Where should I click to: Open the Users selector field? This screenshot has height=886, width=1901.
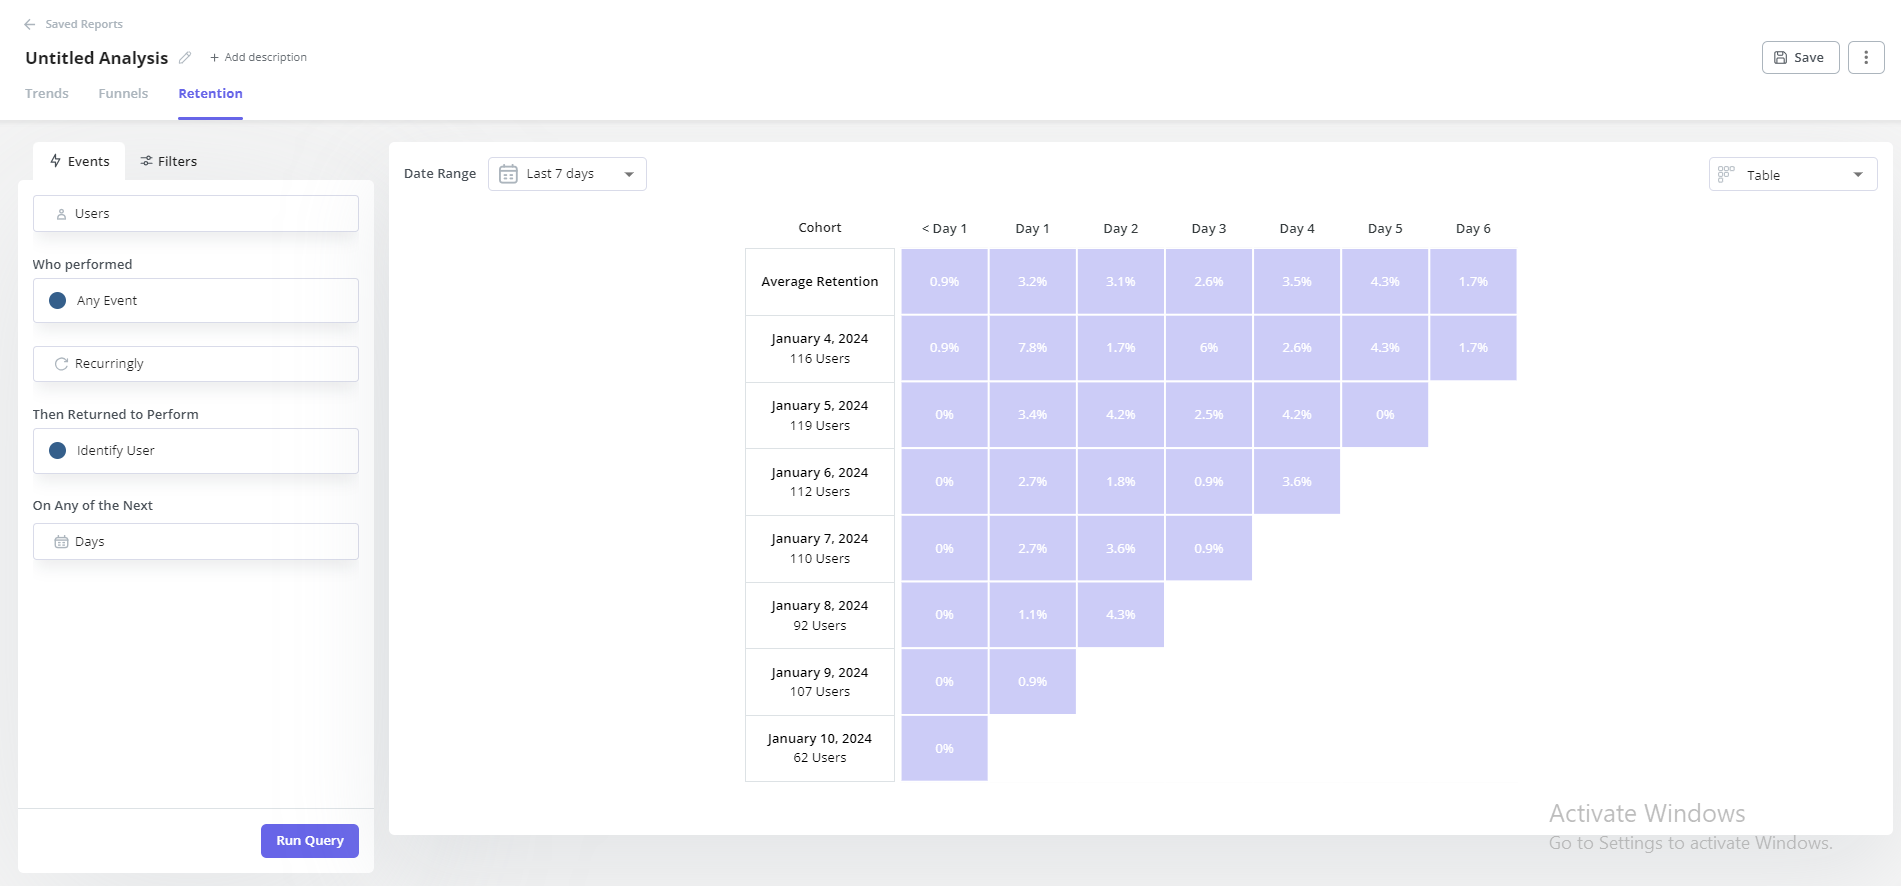pos(196,213)
